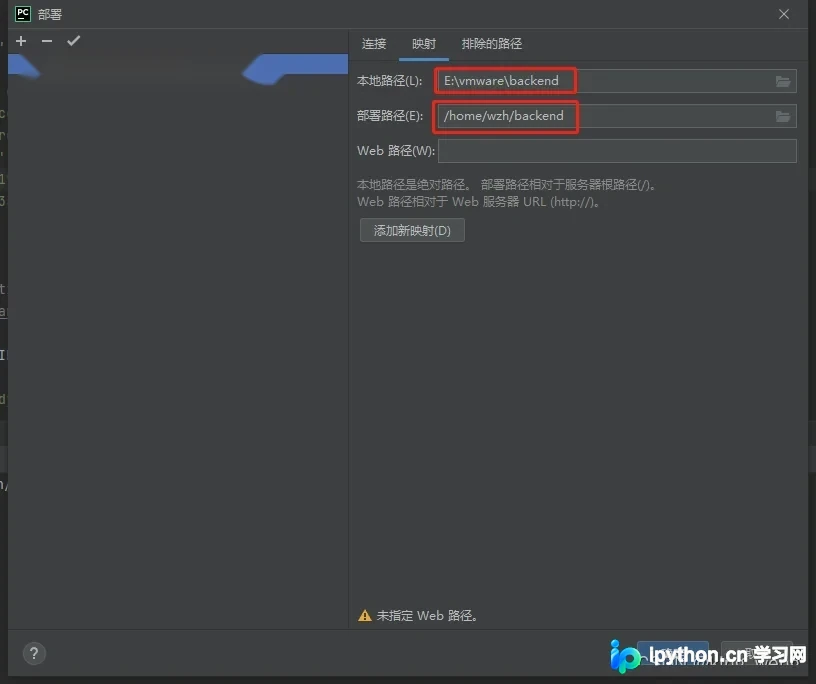Close the 部署 dialog window
Screen dimensions: 816x684
(x=784, y=14)
